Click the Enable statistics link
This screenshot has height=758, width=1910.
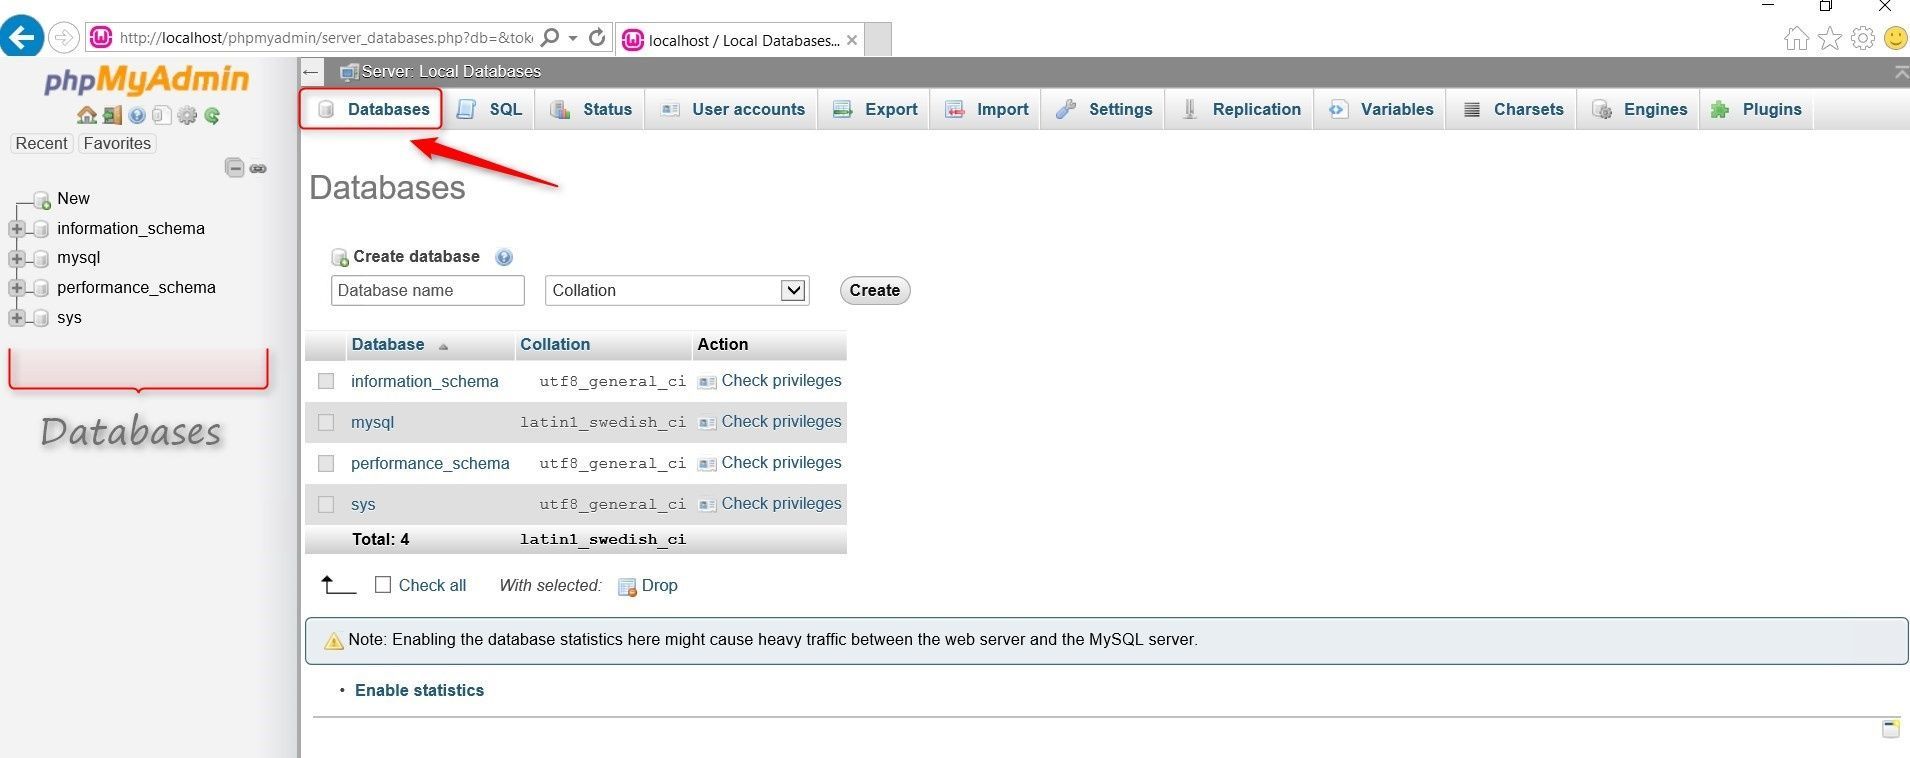(419, 690)
